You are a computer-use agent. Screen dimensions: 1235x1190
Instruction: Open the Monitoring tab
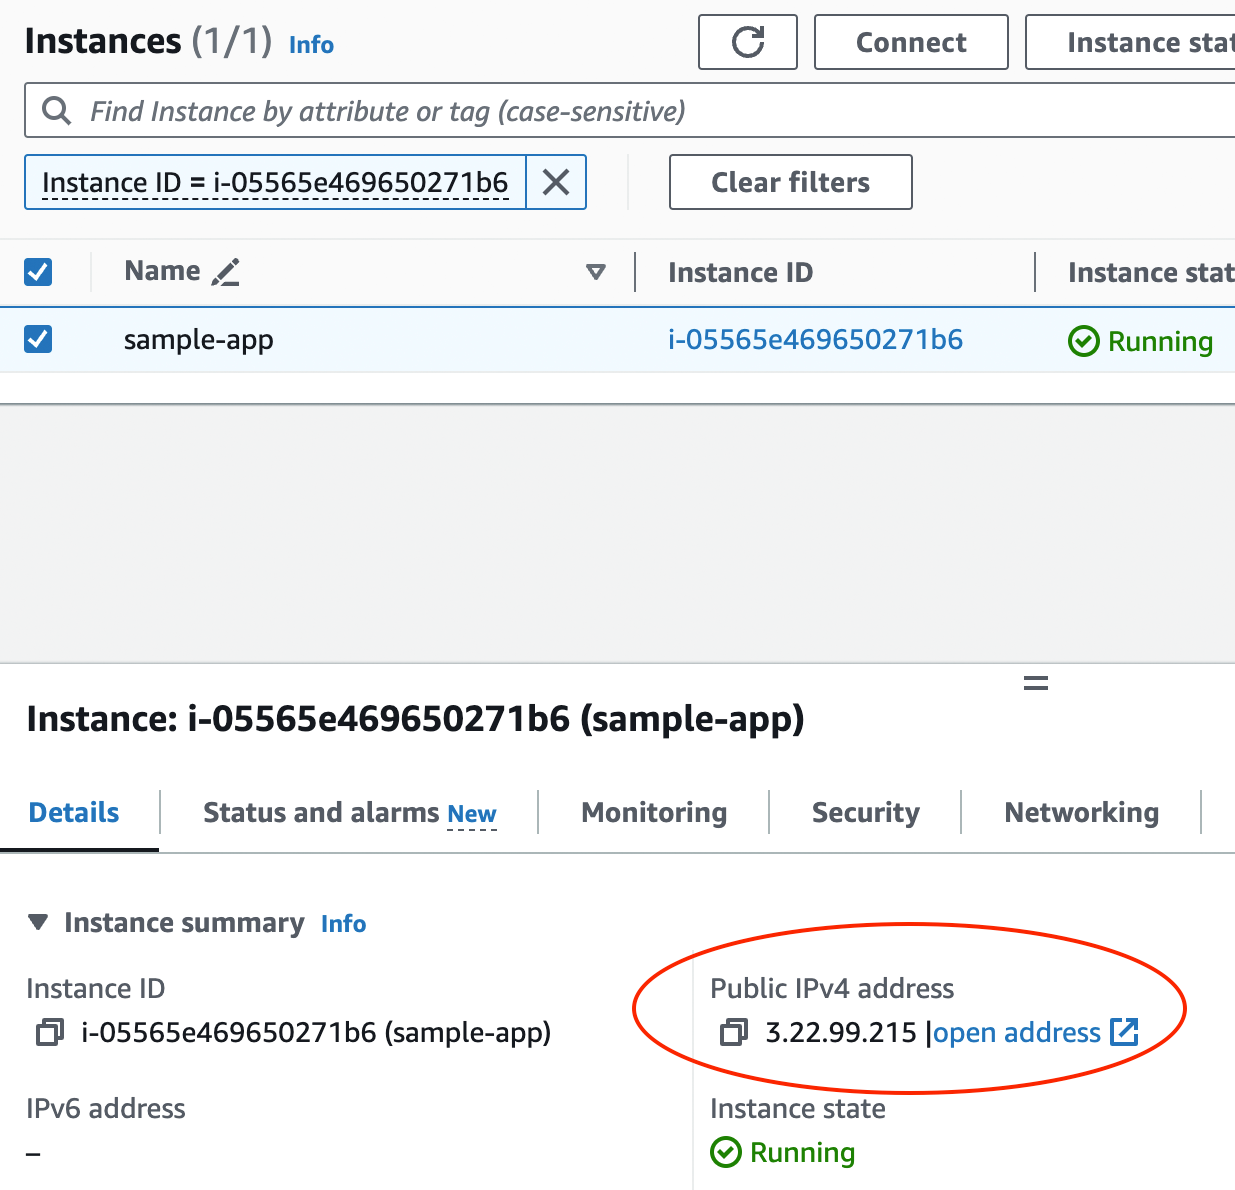[654, 812]
